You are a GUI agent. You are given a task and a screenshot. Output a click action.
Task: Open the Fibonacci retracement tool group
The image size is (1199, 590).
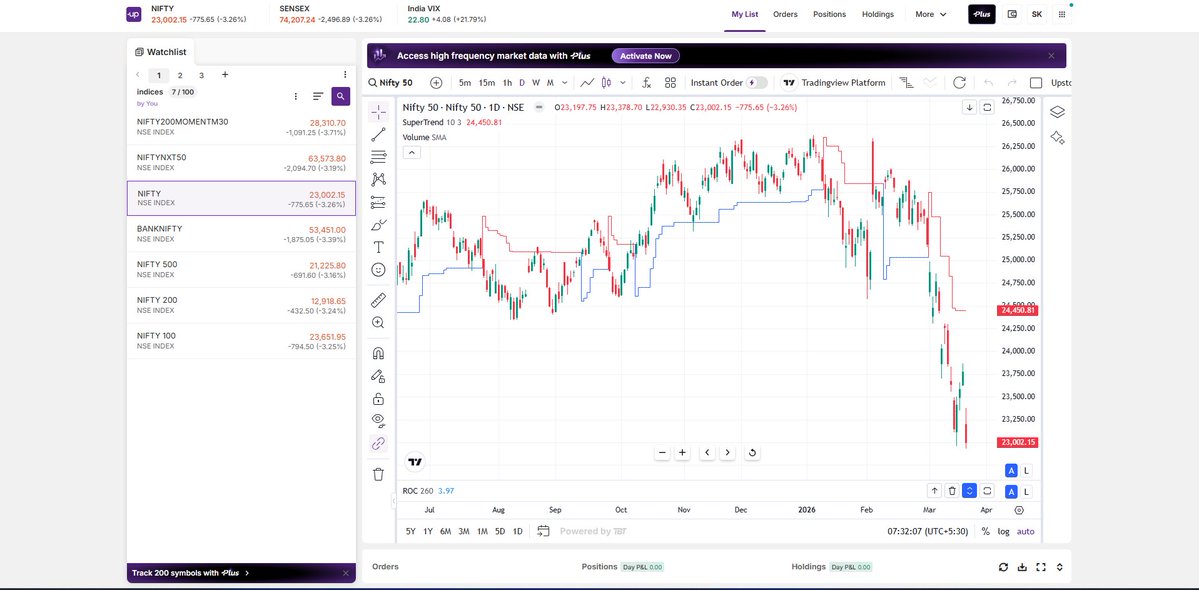point(378,157)
